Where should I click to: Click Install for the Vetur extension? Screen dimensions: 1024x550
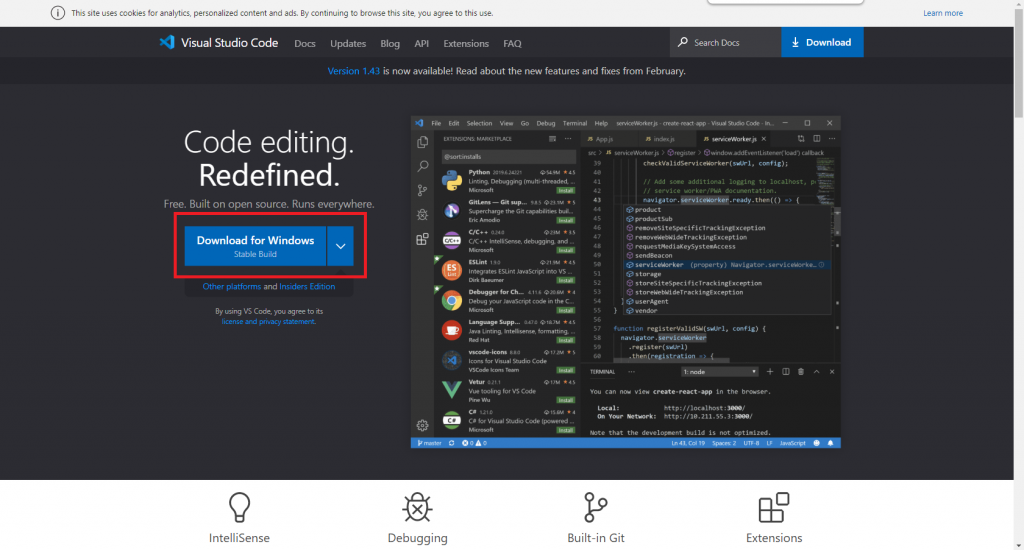tap(566, 400)
